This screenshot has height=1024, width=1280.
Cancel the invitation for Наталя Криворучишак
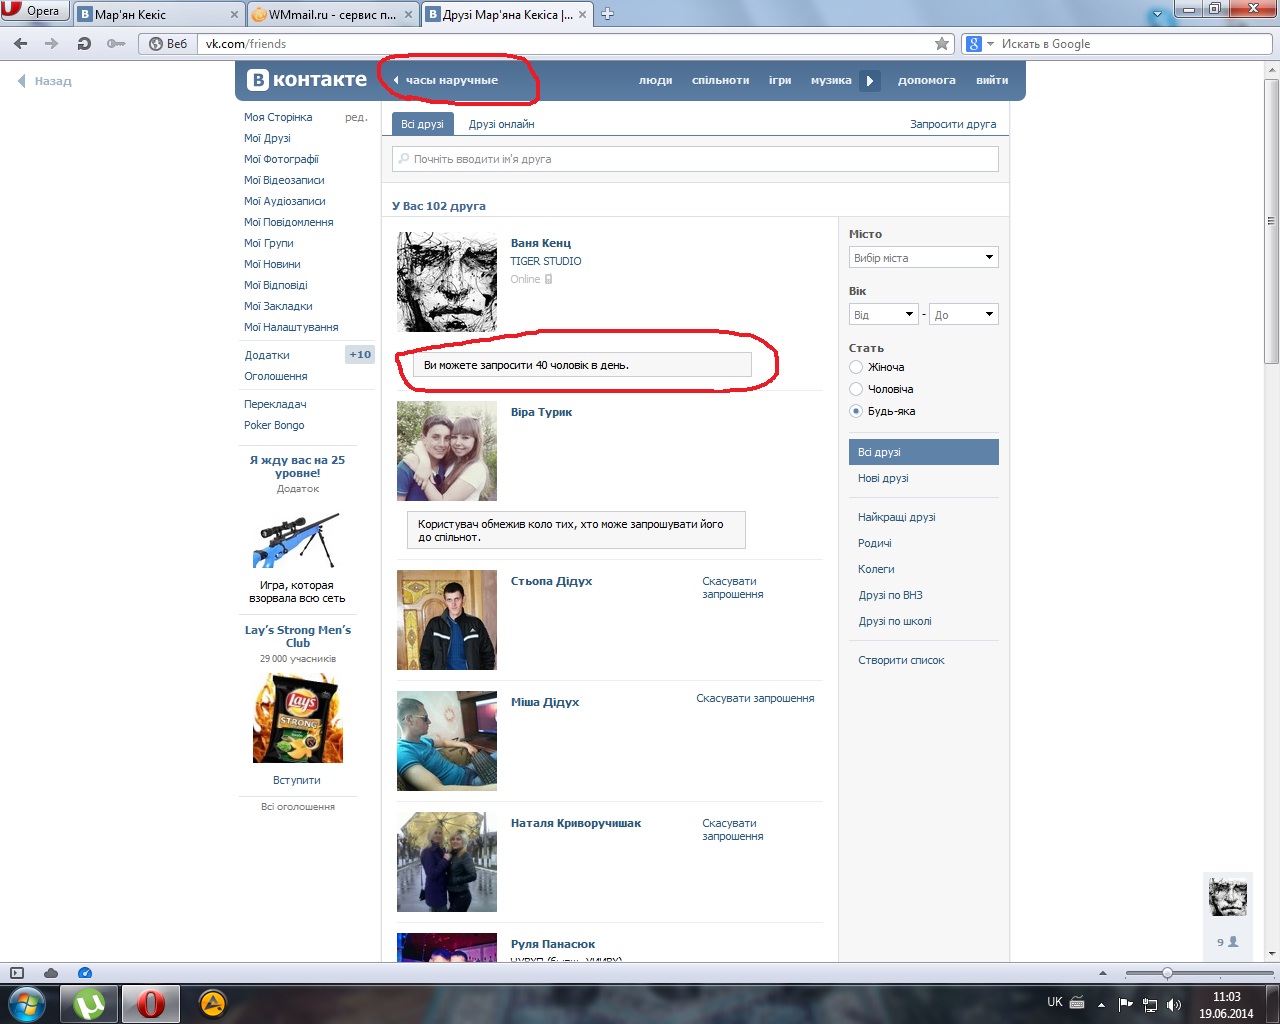(x=732, y=830)
